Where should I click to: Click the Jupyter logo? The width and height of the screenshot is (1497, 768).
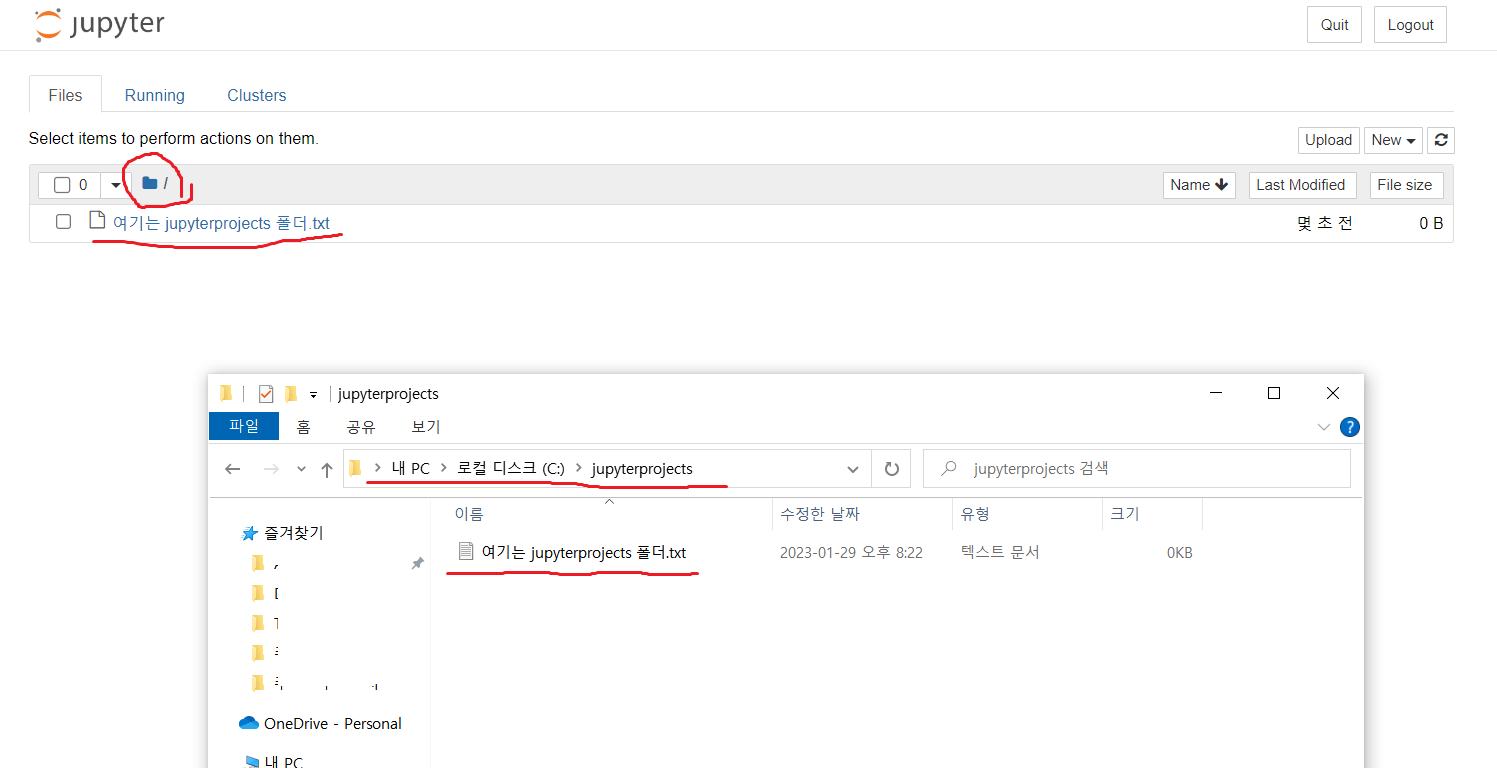coord(99,25)
